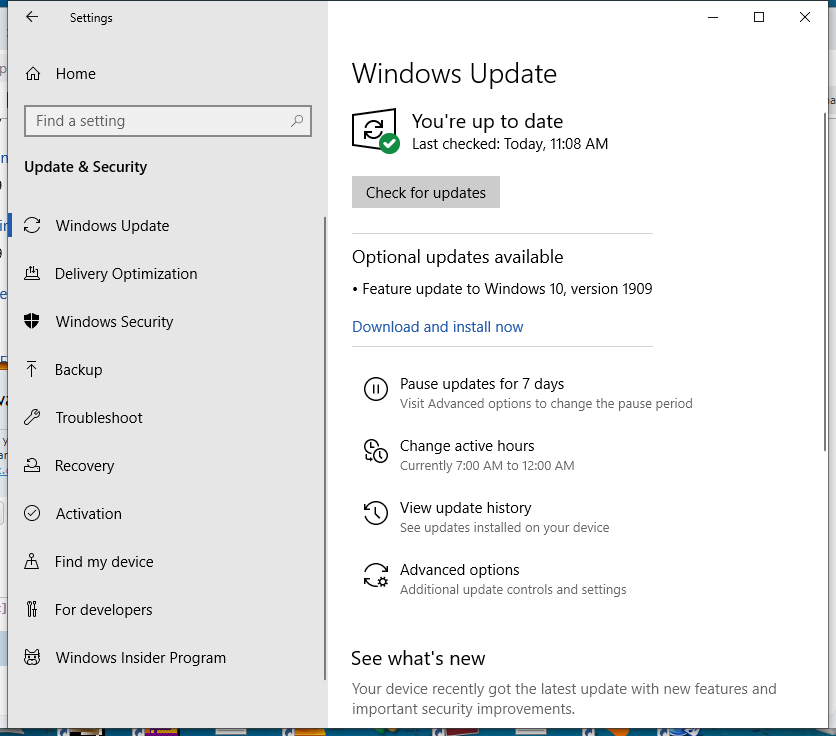836x736 pixels.
Task: Click Pause updates for 7 days
Action: (482, 383)
